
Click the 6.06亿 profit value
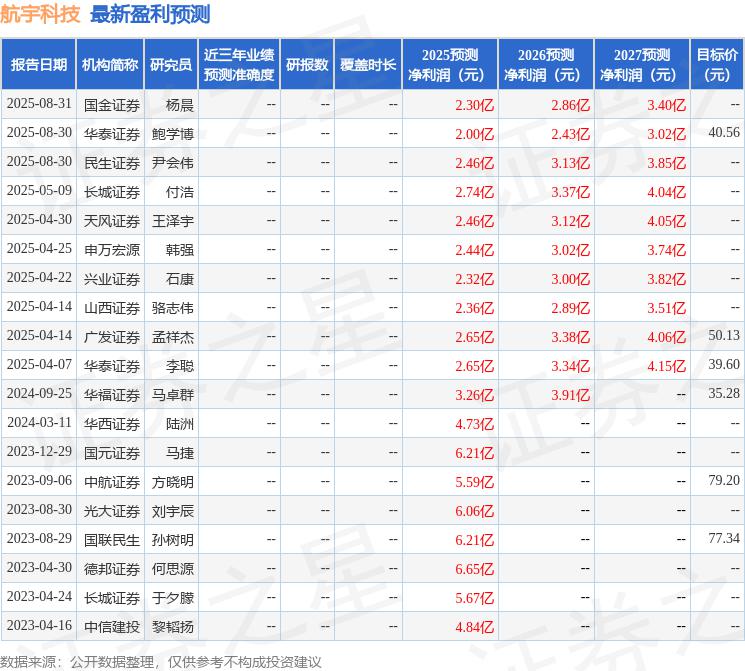[x=474, y=511]
